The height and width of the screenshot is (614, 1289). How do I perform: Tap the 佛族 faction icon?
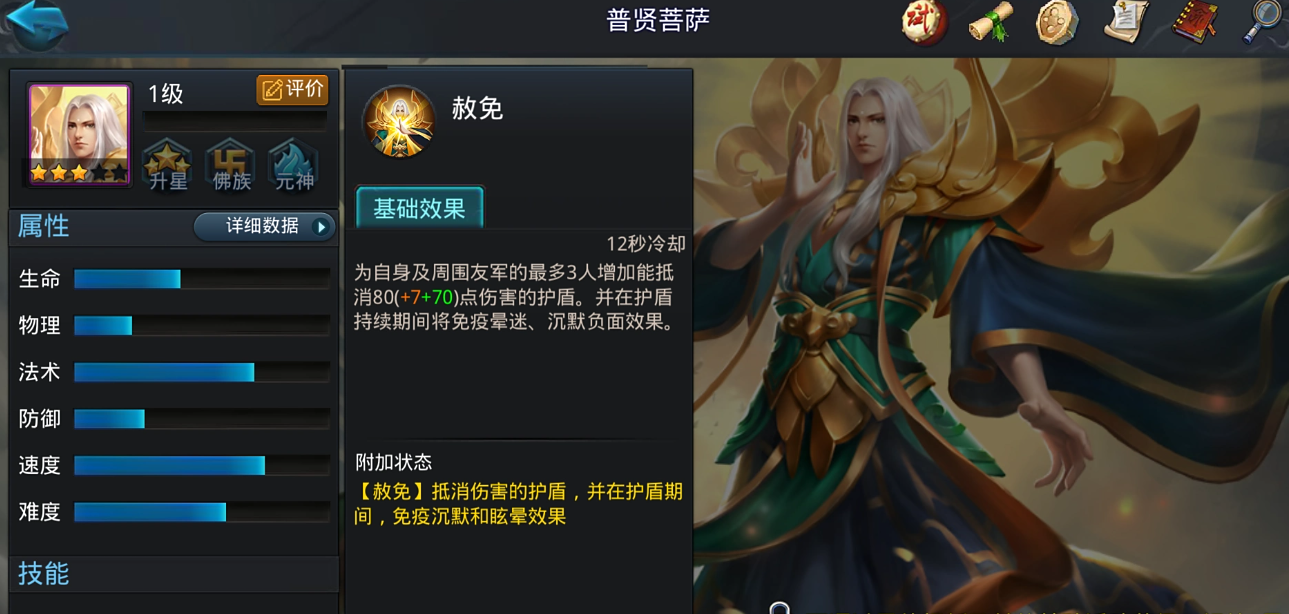231,166
